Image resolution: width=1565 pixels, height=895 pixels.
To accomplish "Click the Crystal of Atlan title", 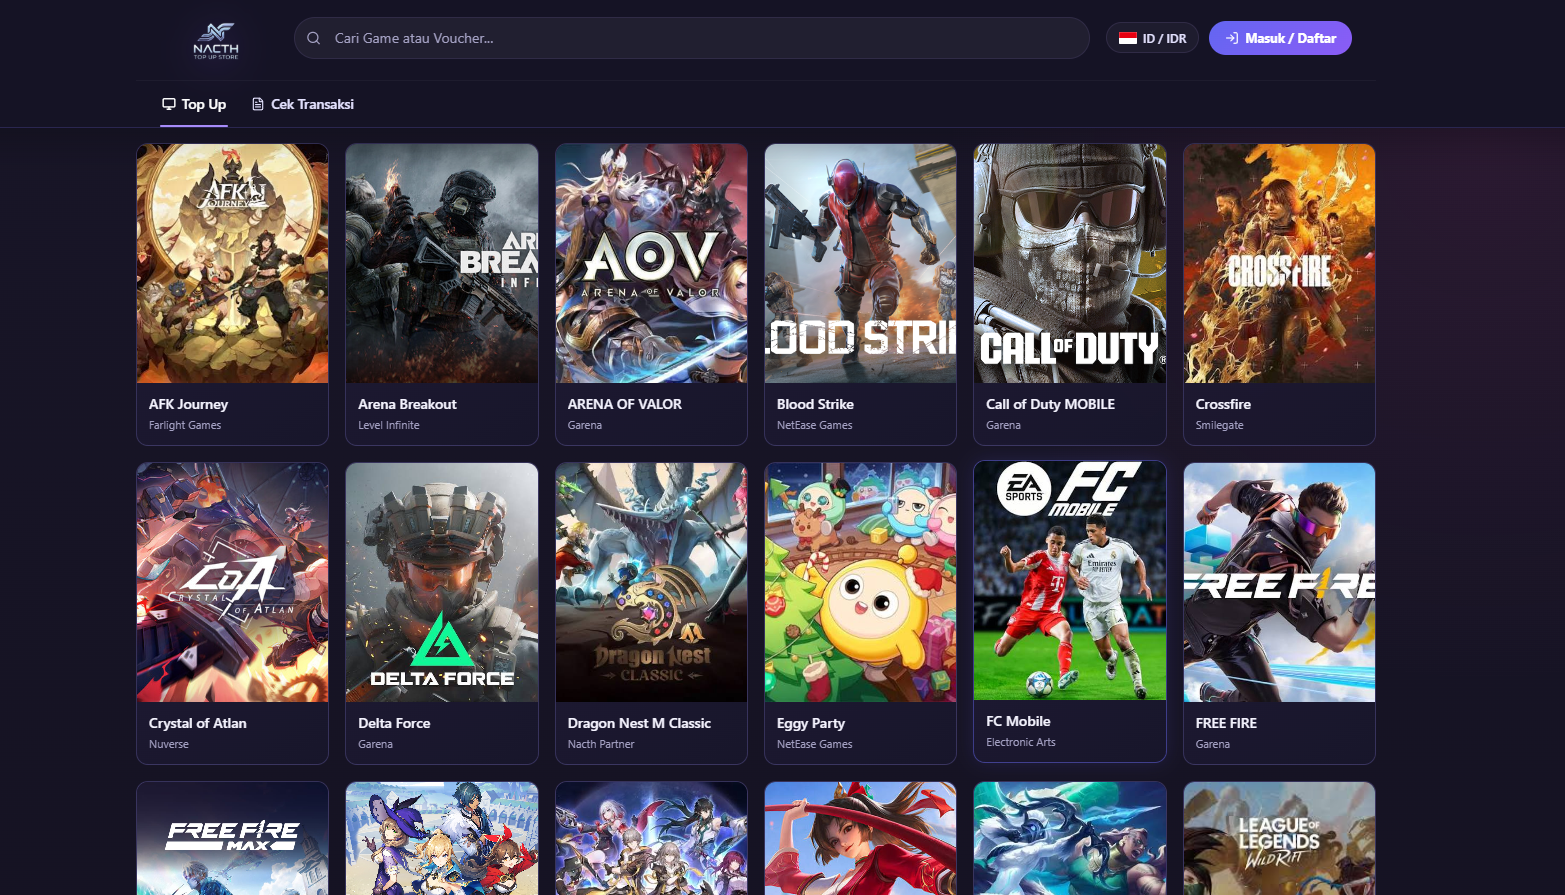I will [x=197, y=723].
